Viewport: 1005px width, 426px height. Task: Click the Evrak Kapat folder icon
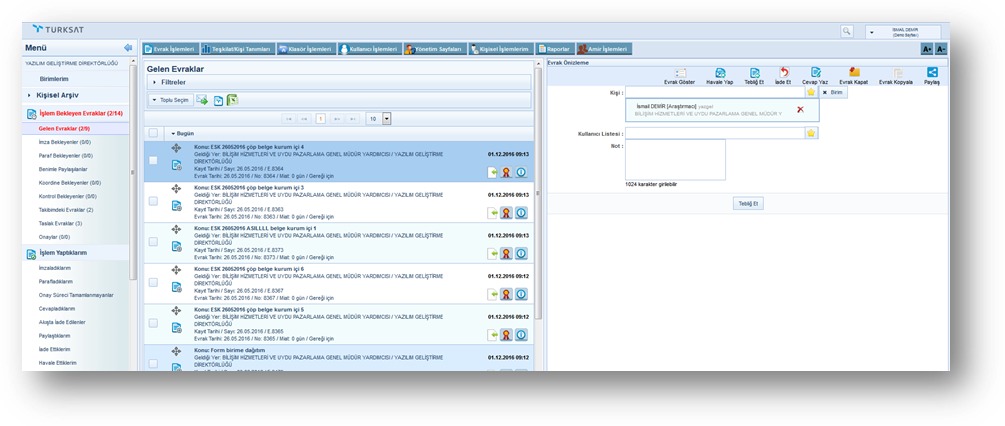pyautogui.click(x=853, y=73)
